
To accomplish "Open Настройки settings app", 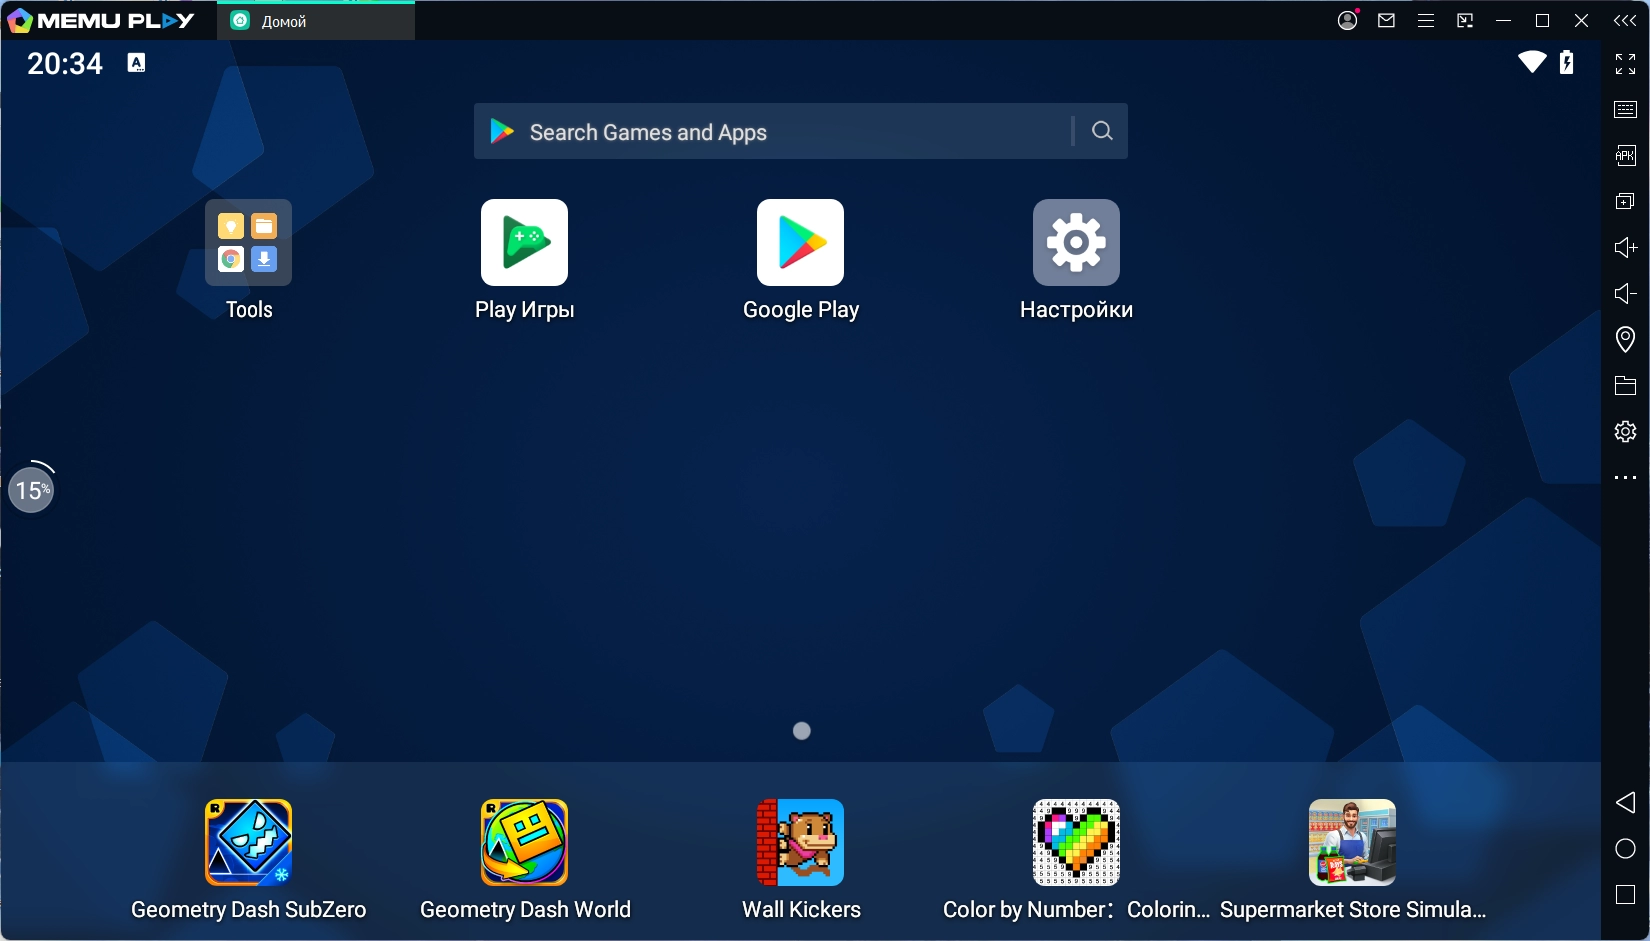I will 1076,243.
